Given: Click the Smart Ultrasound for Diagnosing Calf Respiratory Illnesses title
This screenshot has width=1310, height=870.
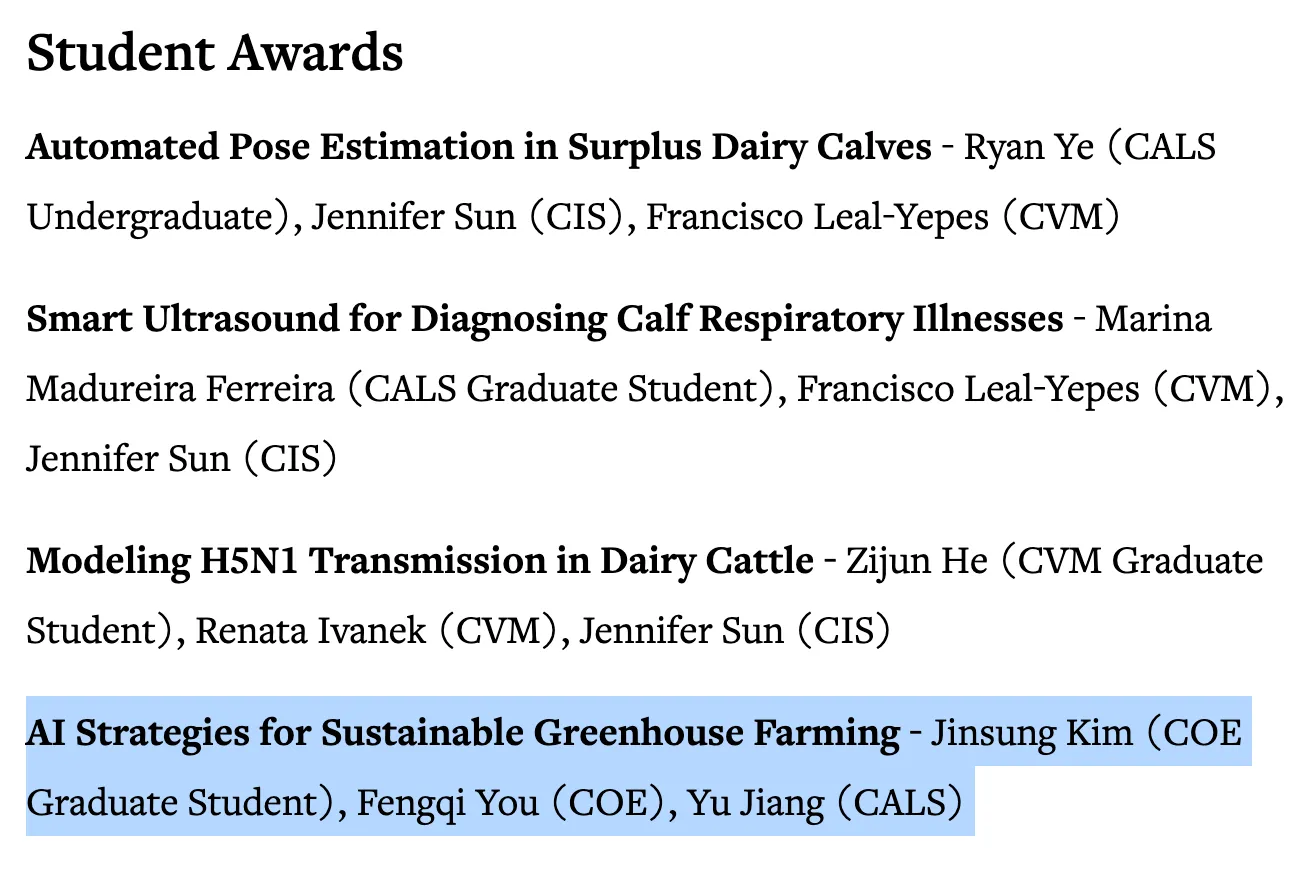Looking at the screenshot, I should tap(545, 320).
